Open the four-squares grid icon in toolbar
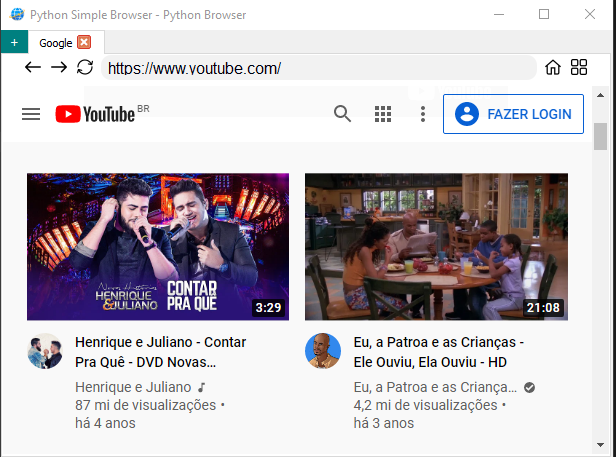This screenshot has width=616, height=457. coord(579,67)
